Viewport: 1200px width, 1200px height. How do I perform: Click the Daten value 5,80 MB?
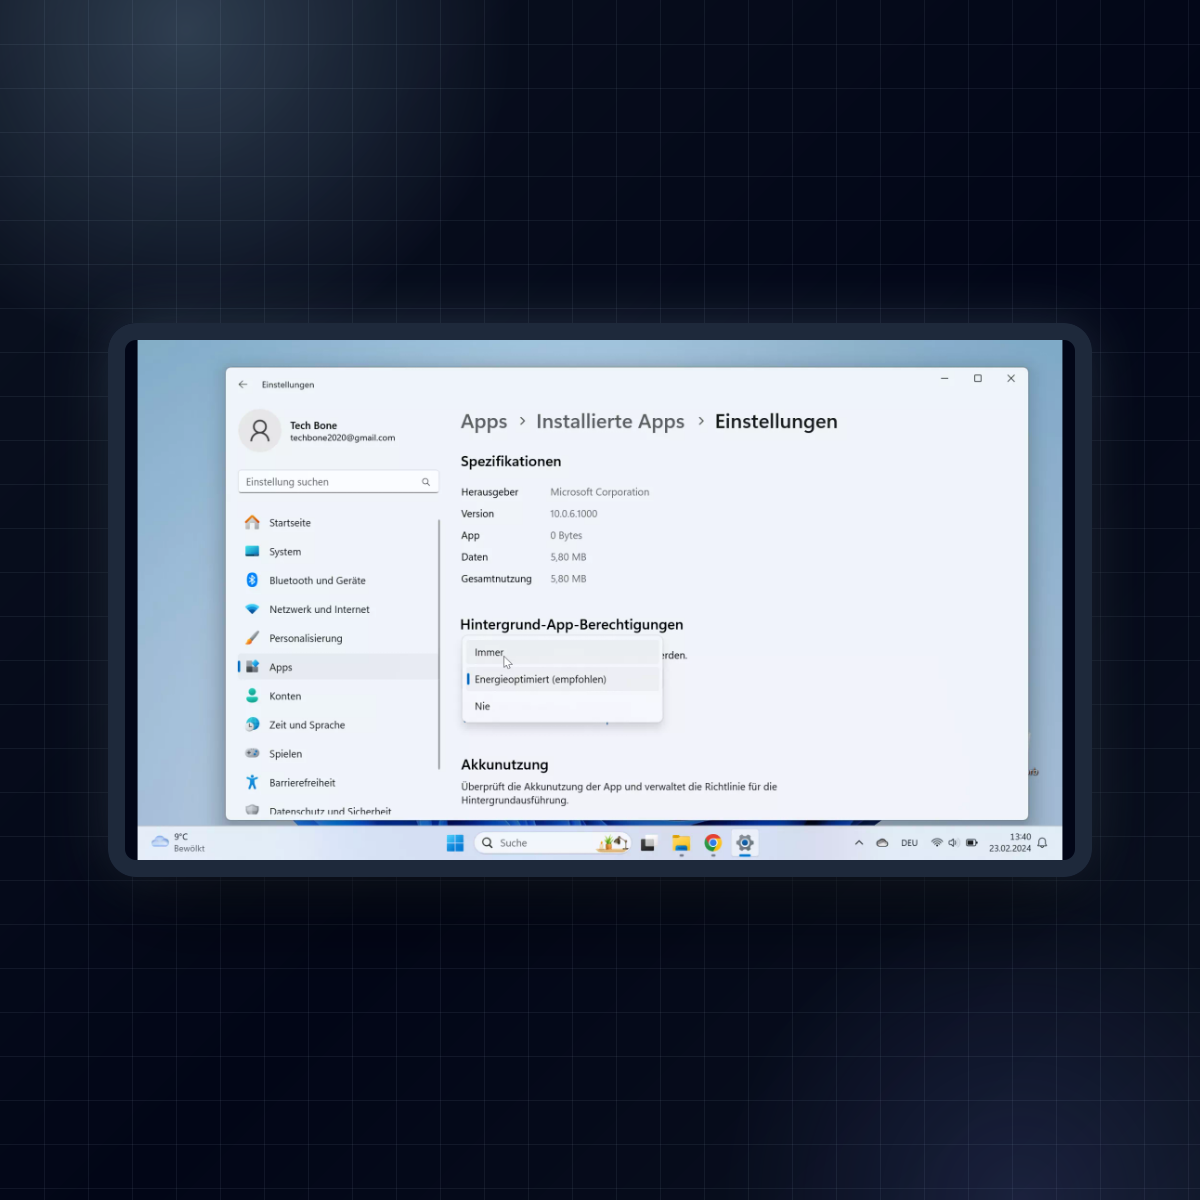(x=568, y=557)
